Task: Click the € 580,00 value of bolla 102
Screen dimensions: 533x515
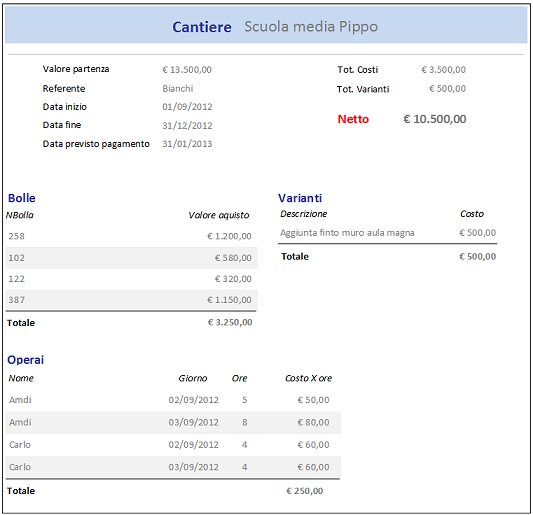Action: 233,258
